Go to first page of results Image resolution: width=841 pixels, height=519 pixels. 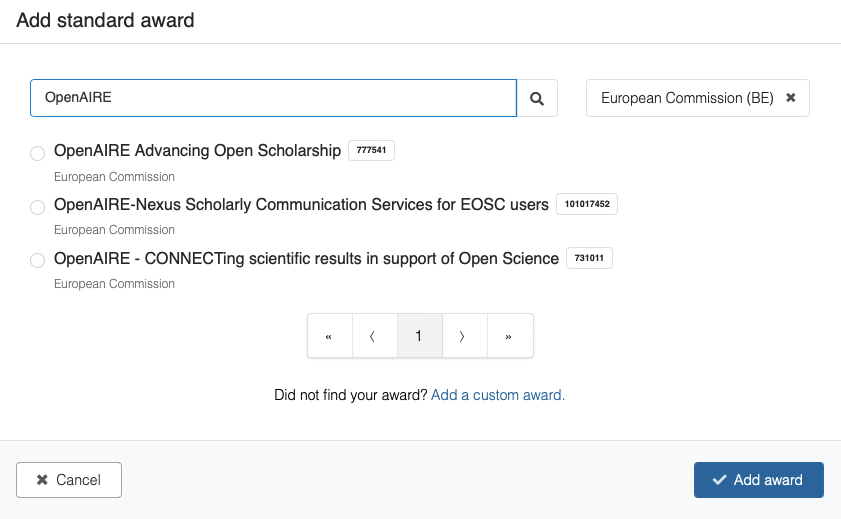pyautogui.click(x=329, y=336)
